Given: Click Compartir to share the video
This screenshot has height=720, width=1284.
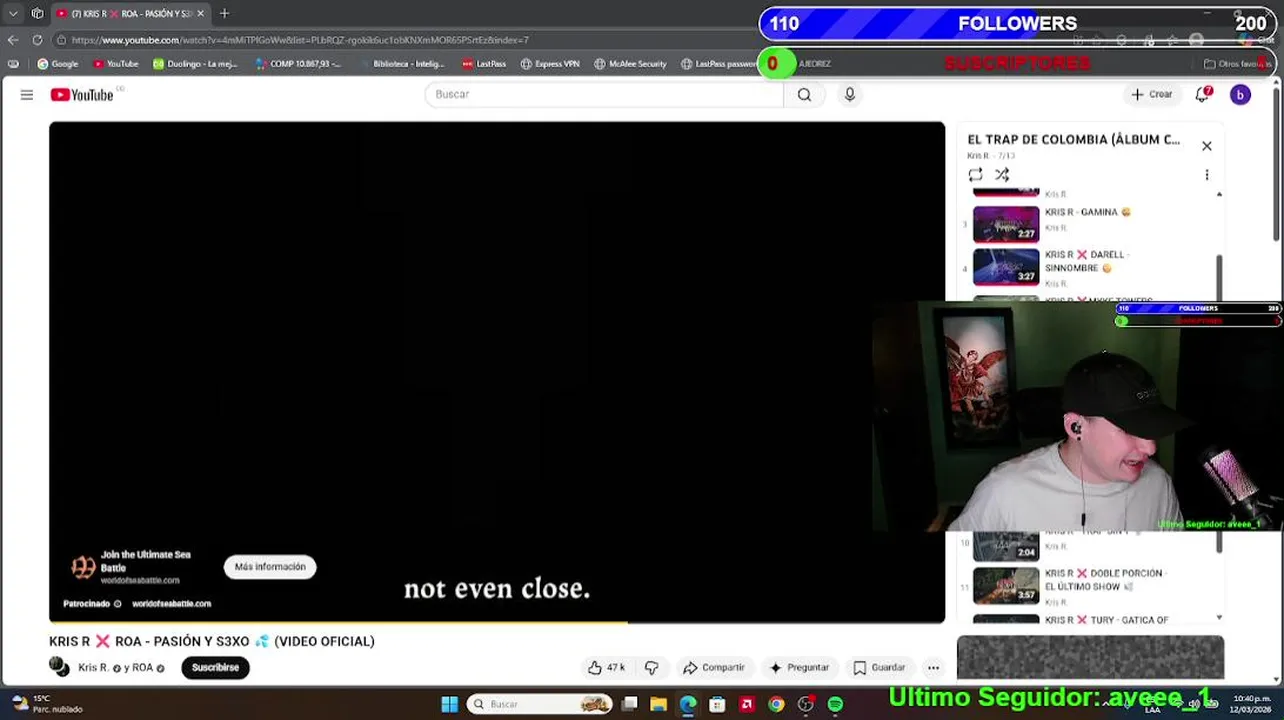Looking at the screenshot, I should (714, 668).
